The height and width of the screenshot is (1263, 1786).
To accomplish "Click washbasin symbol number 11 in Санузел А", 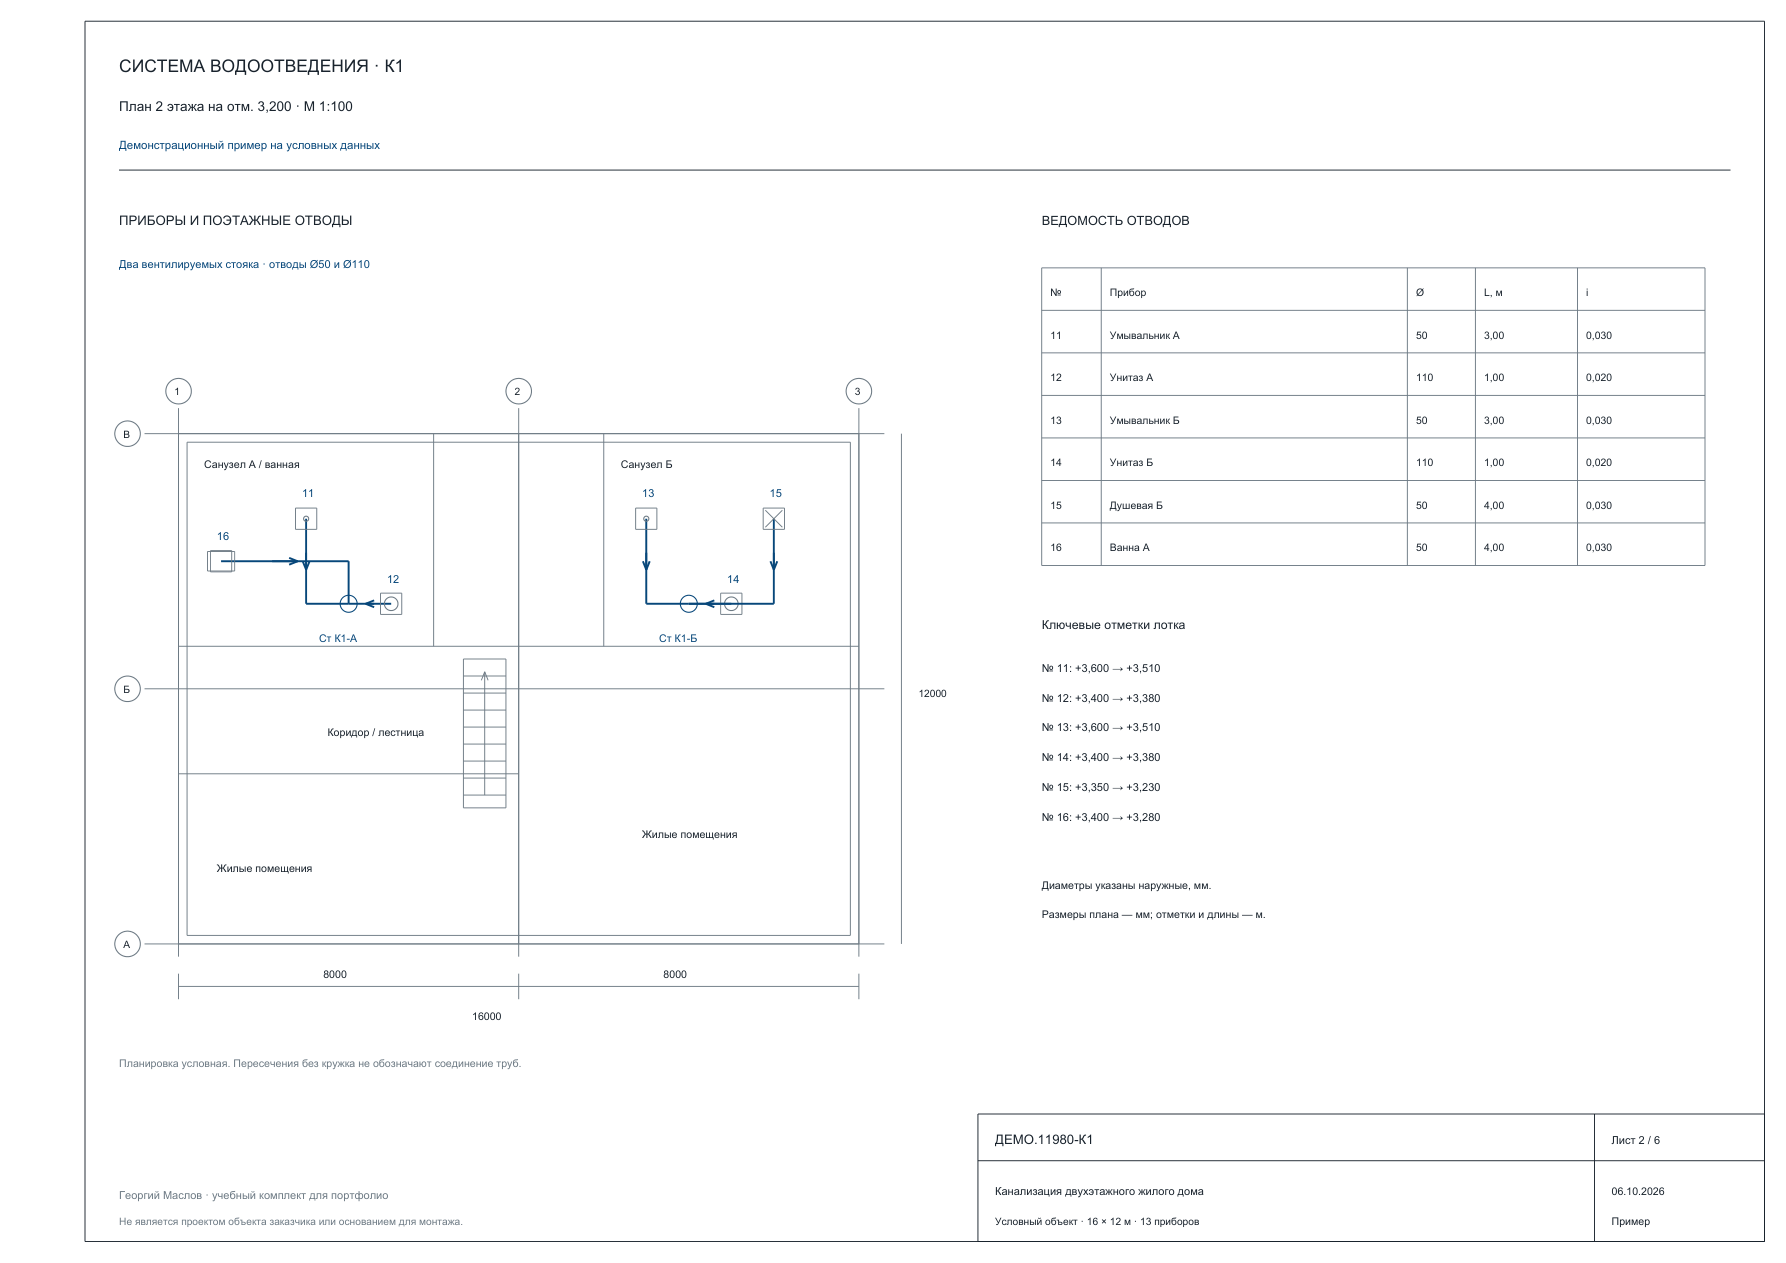I will point(306,519).
